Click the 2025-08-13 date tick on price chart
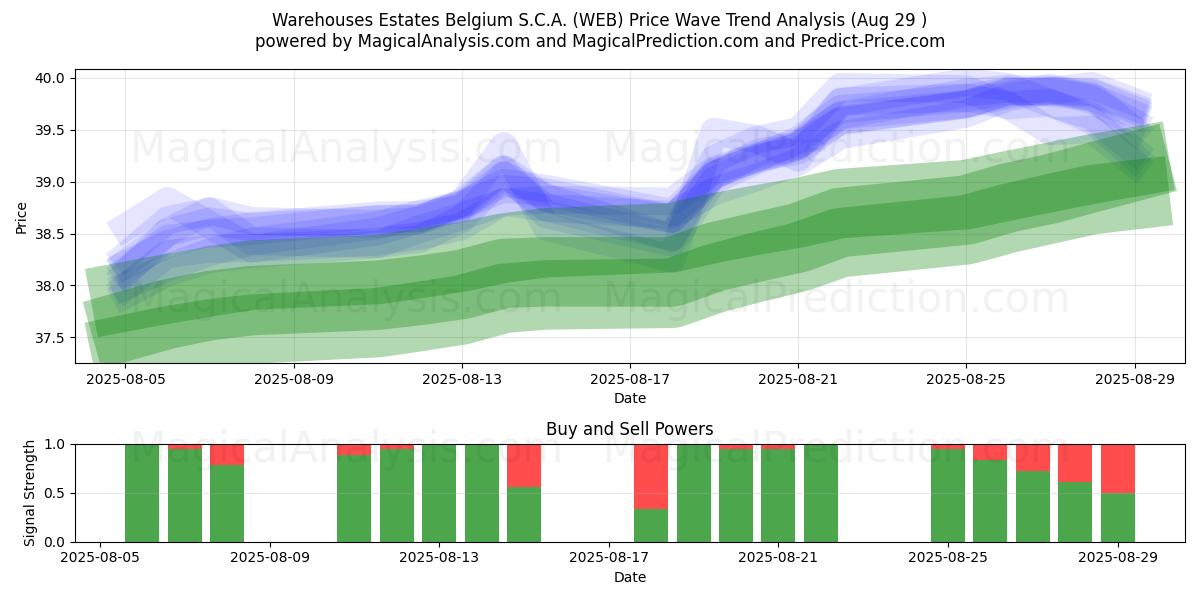The width and height of the screenshot is (1200, 600). pos(461,379)
